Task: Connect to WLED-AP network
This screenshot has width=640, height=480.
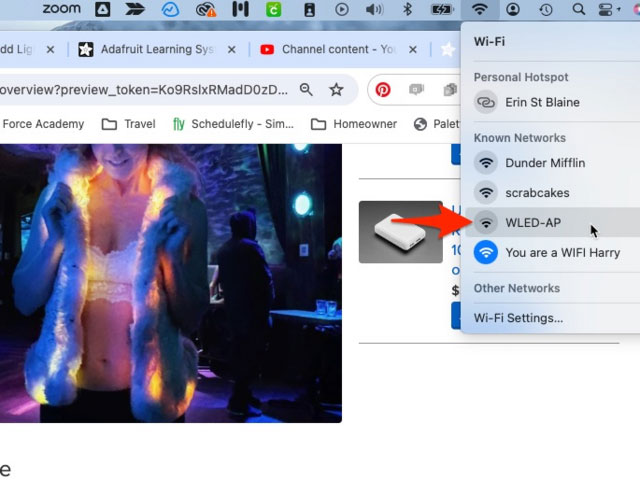Action: pos(553,222)
